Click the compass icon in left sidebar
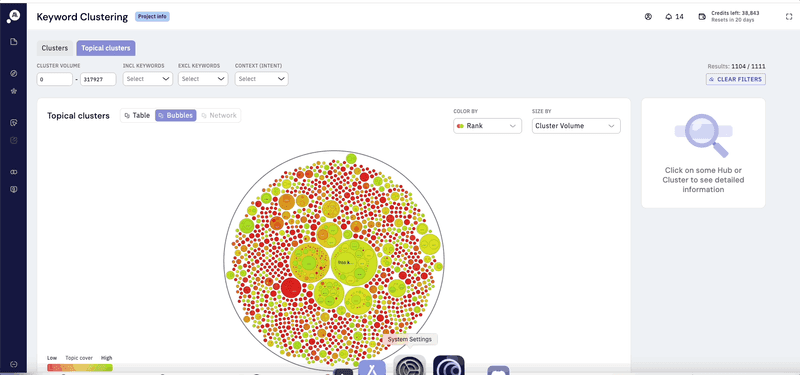800x375 pixels. (x=14, y=73)
